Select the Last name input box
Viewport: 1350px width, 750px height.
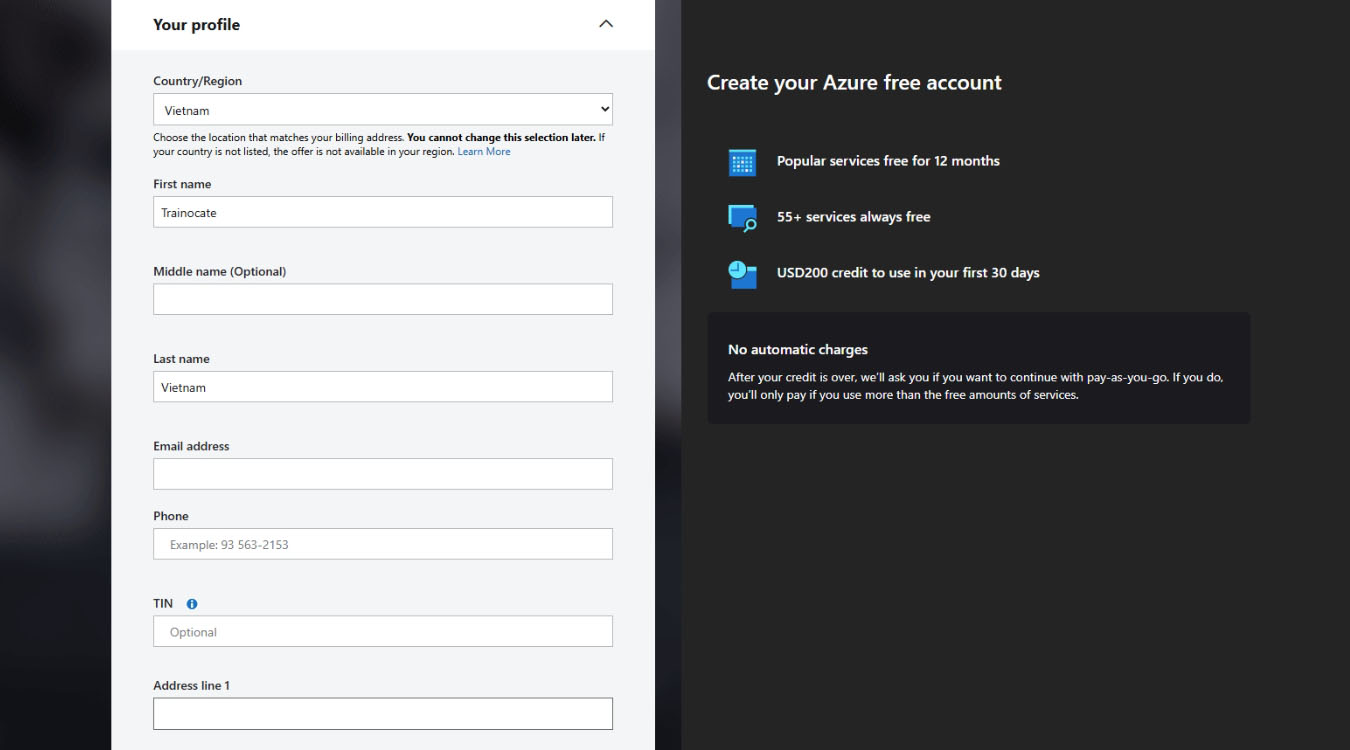coord(383,387)
